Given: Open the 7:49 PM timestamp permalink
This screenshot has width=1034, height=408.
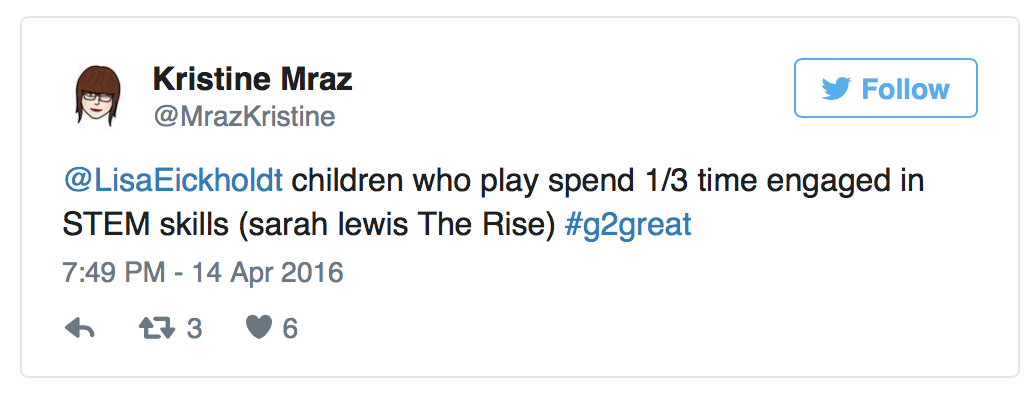Looking at the screenshot, I should click(x=113, y=272).
